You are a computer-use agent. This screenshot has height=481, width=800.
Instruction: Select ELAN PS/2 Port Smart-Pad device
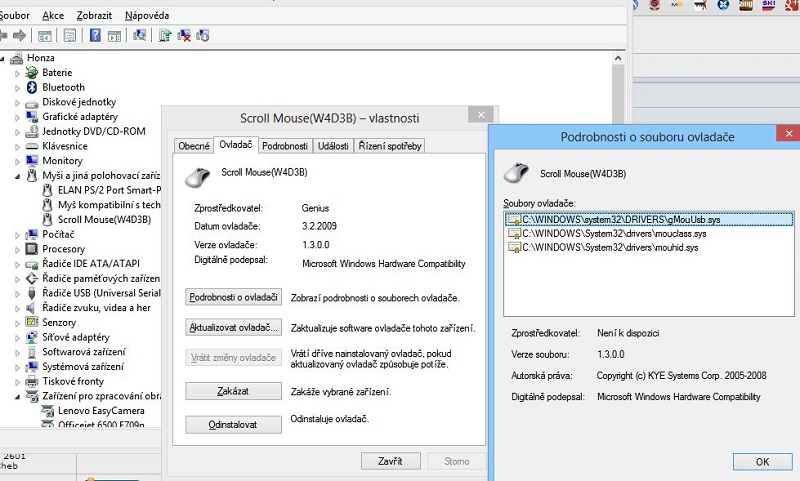(x=109, y=190)
